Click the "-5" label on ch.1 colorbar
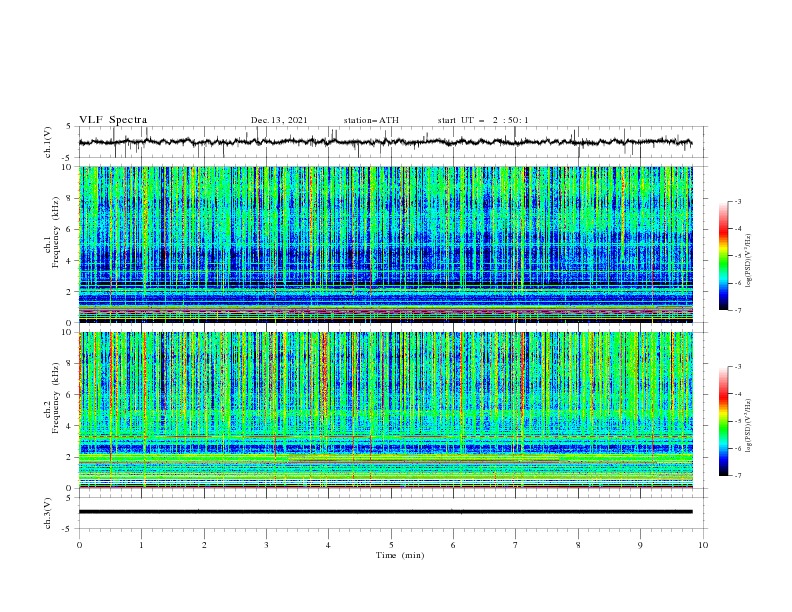The width and height of the screenshot is (792, 612). click(x=738, y=256)
